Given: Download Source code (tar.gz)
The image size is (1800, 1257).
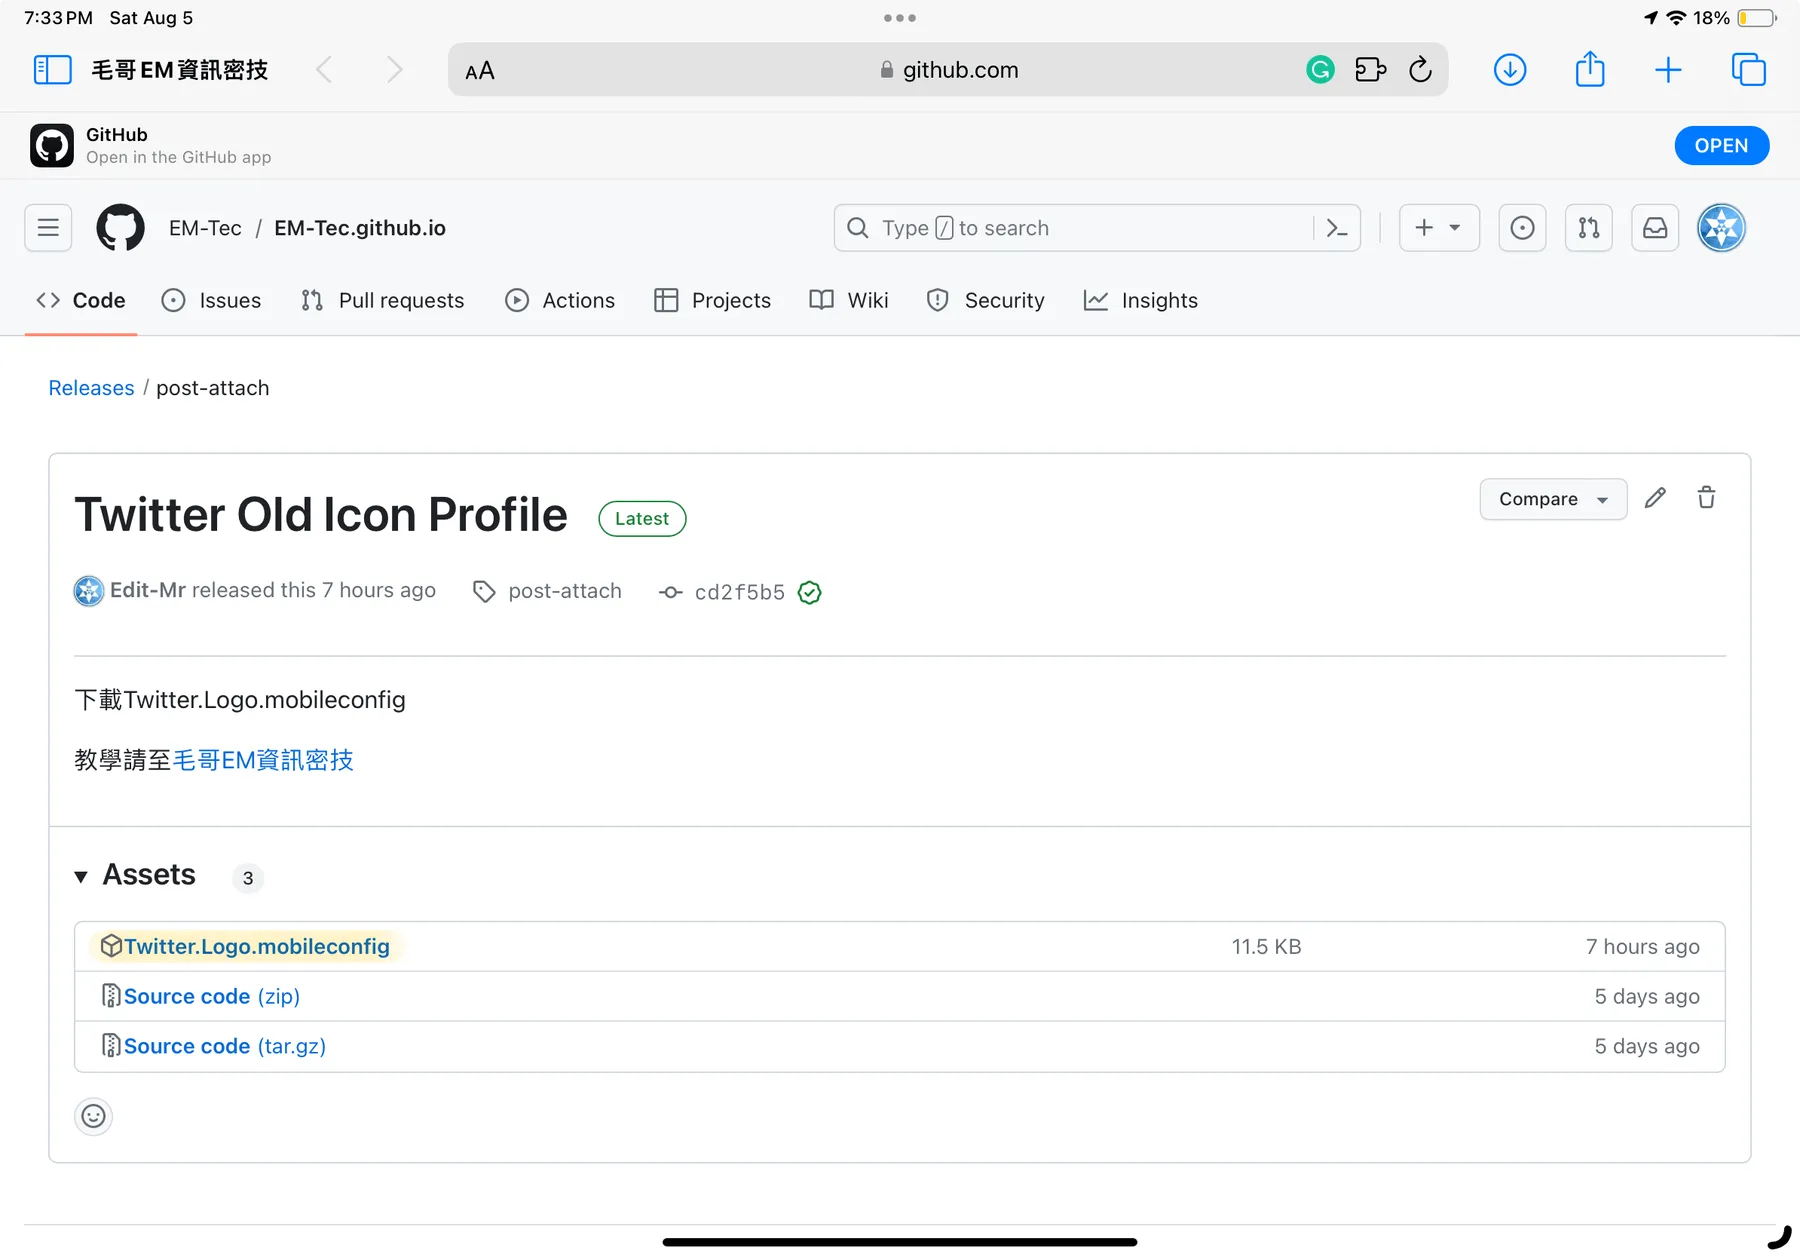Looking at the screenshot, I should click(x=225, y=1046).
